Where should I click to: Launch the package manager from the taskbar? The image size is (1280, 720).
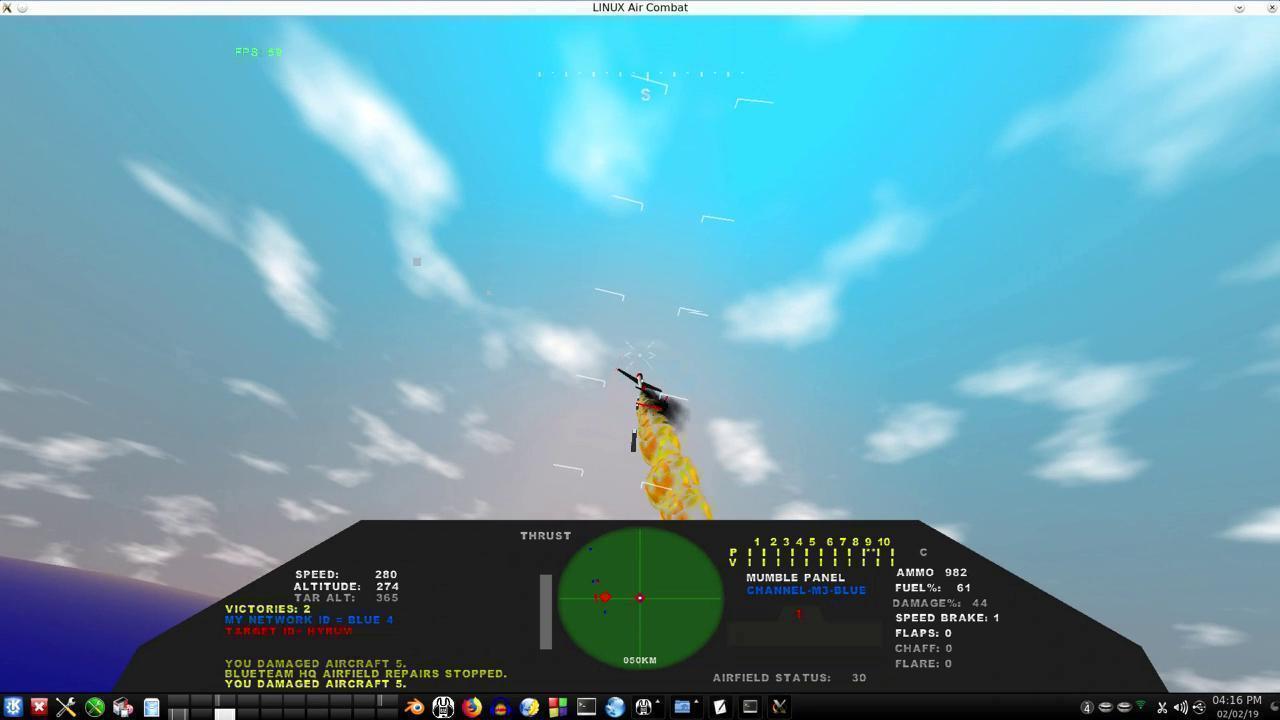(x=122, y=708)
